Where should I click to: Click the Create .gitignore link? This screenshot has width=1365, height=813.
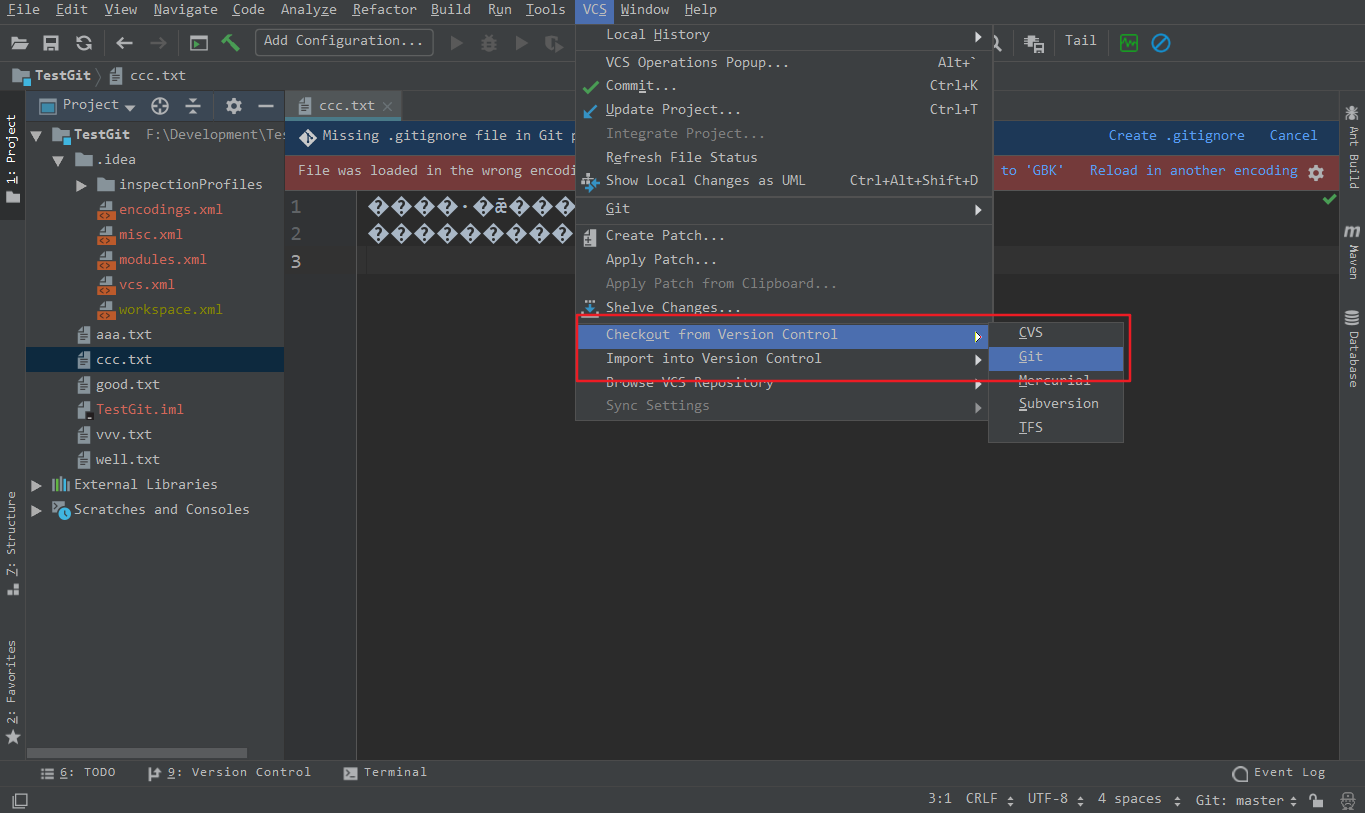pyautogui.click(x=1176, y=135)
